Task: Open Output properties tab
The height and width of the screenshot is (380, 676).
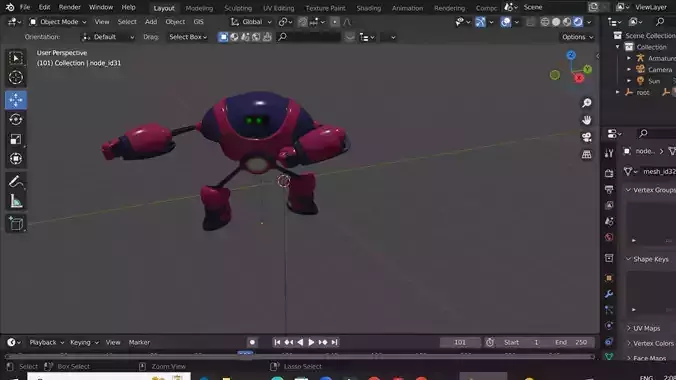Action: tap(609, 189)
